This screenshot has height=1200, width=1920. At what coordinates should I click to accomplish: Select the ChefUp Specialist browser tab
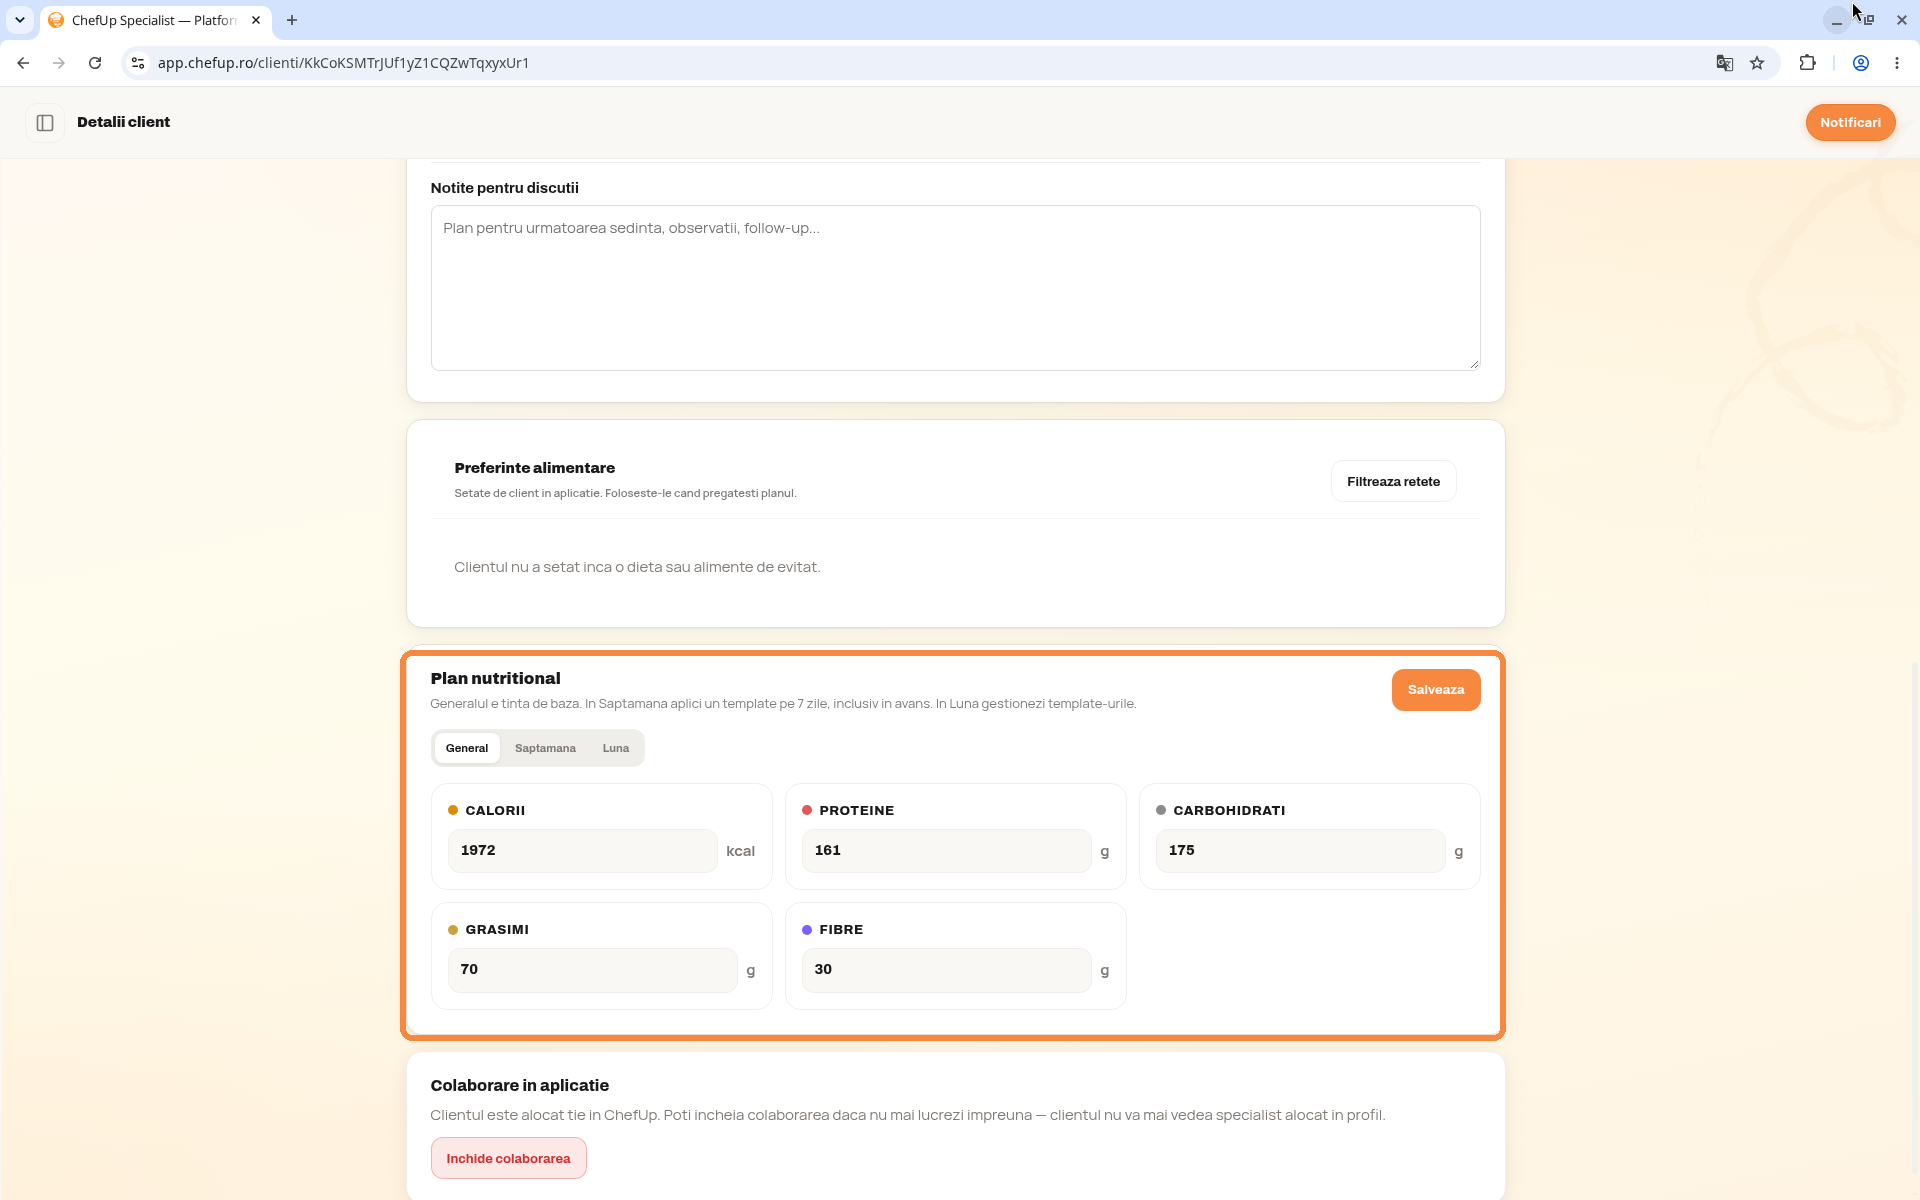[x=155, y=20]
